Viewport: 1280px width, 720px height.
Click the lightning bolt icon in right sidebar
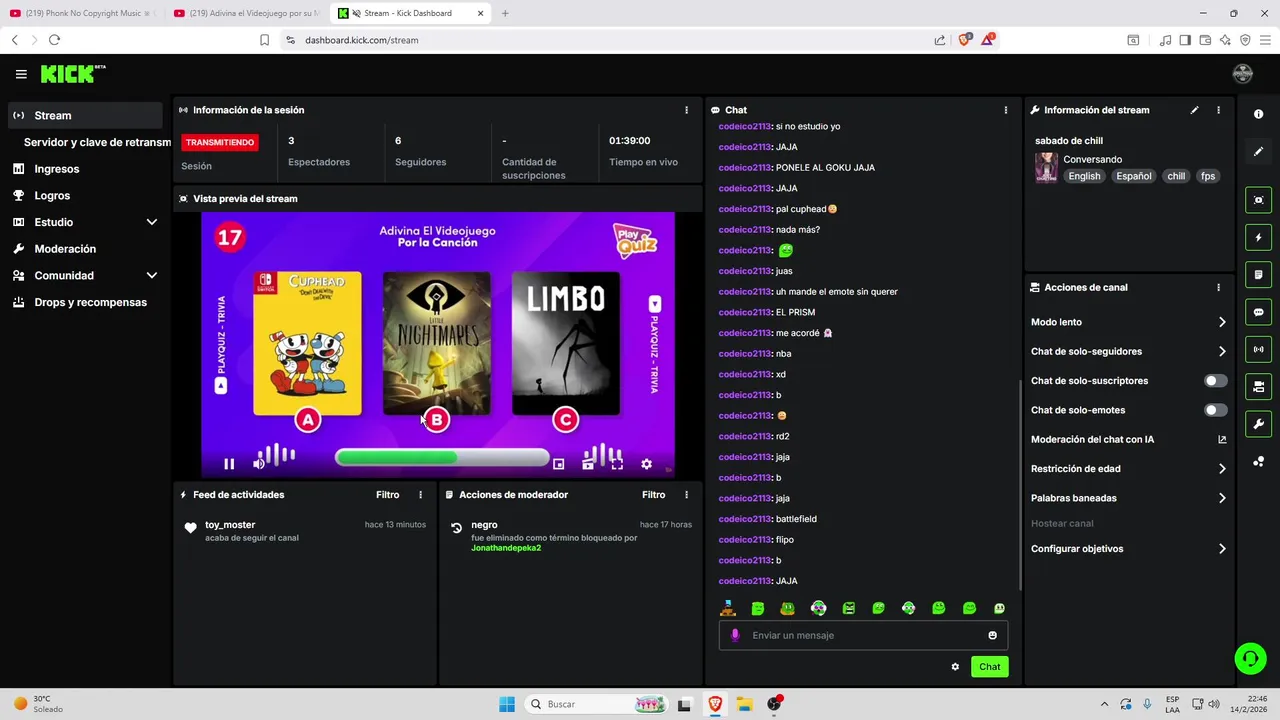tap(1258, 238)
